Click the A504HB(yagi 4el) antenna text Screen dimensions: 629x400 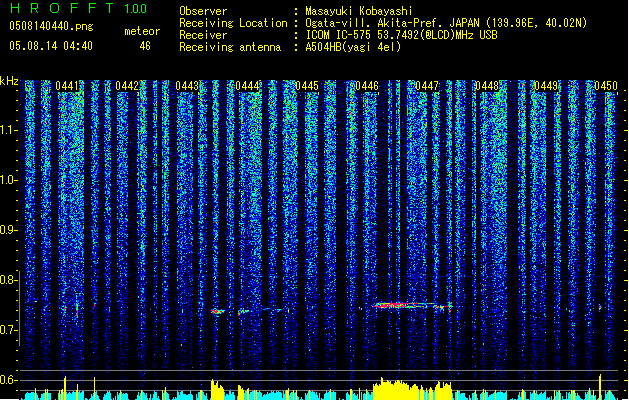(x=353, y=47)
